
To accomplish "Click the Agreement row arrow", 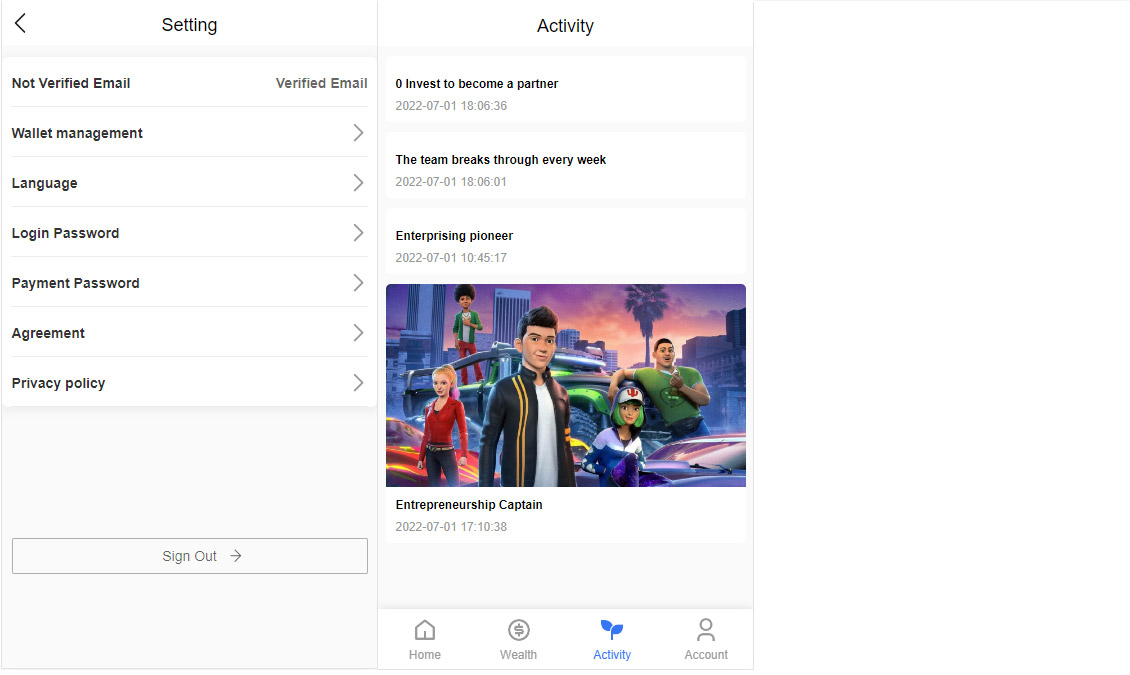I will 358,333.
